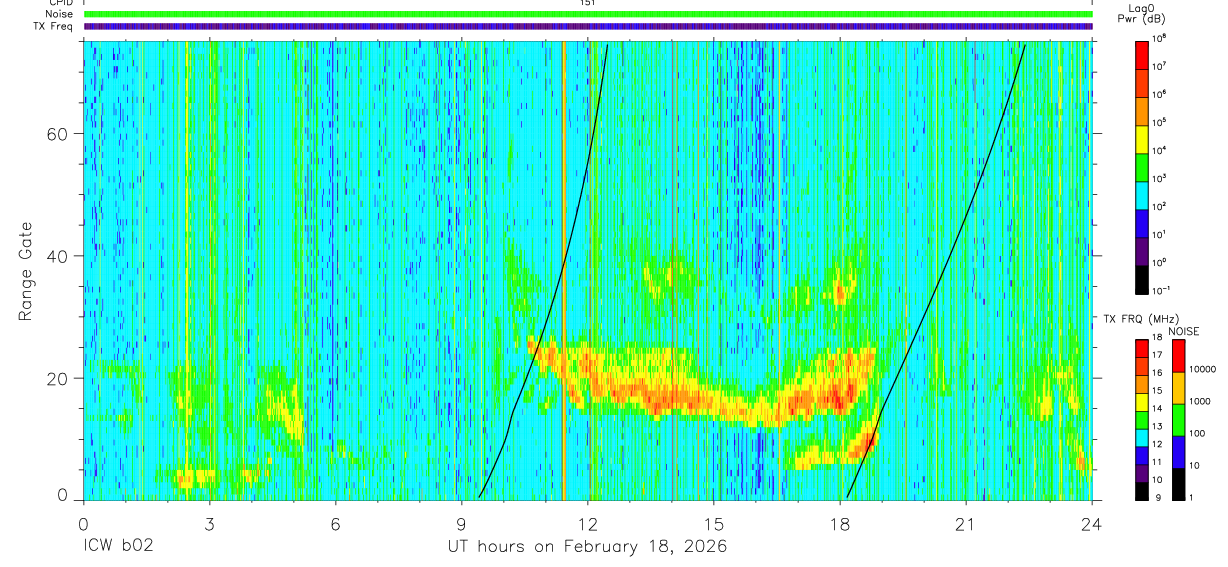Click the vertical orange stripe near hour 11.5
The image size is (1228, 567).
coord(563,270)
